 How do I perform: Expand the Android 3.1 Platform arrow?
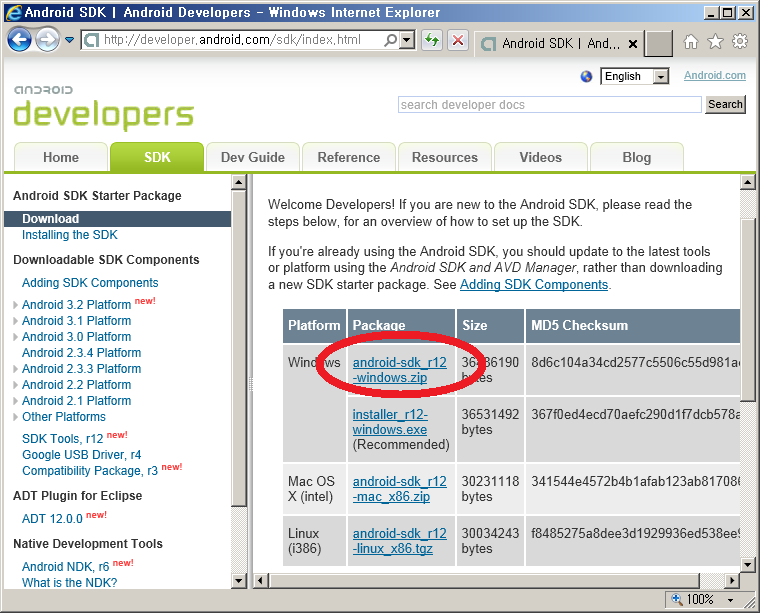click(16, 321)
